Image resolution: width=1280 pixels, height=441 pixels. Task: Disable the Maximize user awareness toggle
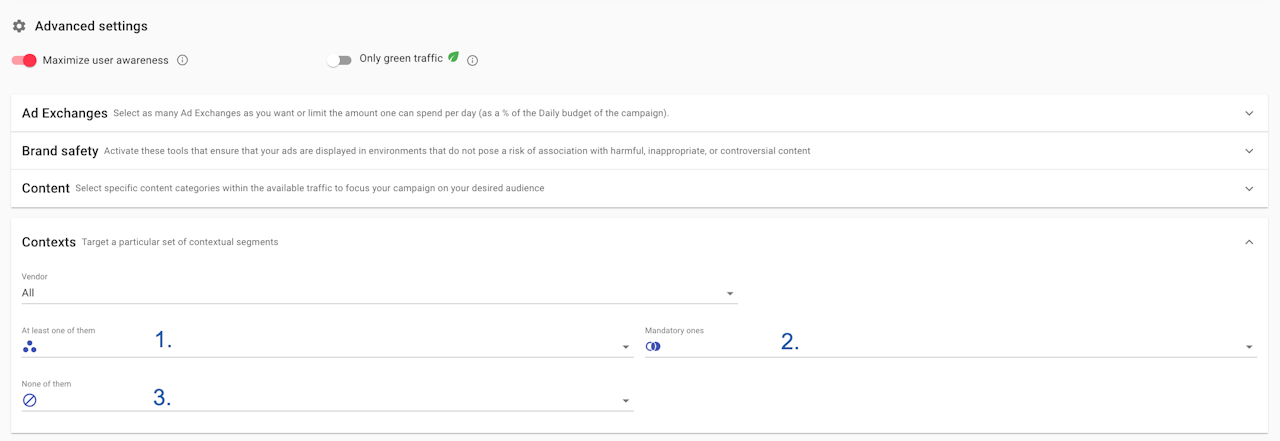coord(25,60)
